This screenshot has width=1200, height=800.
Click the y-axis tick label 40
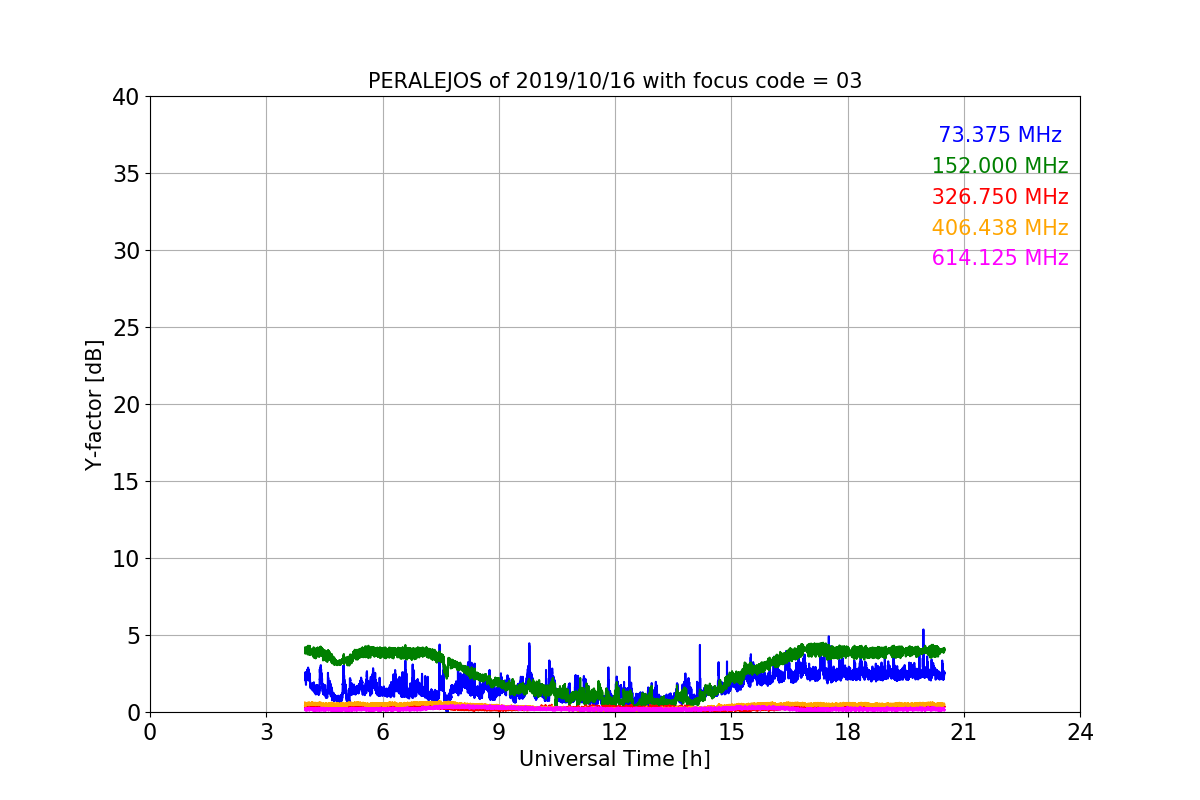(126, 97)
